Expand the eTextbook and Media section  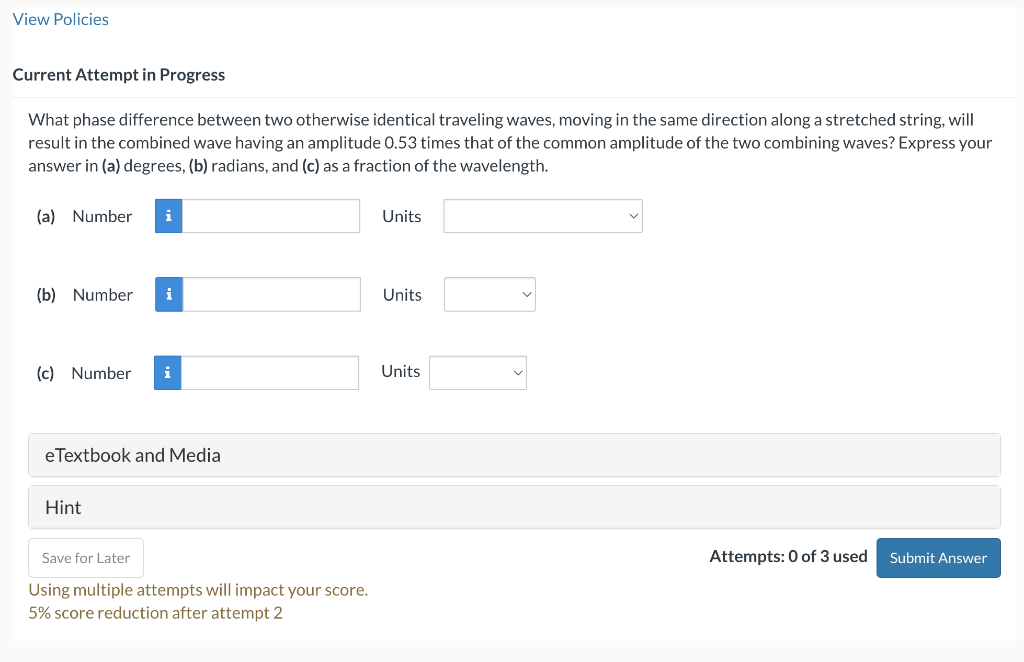[514, 455]
